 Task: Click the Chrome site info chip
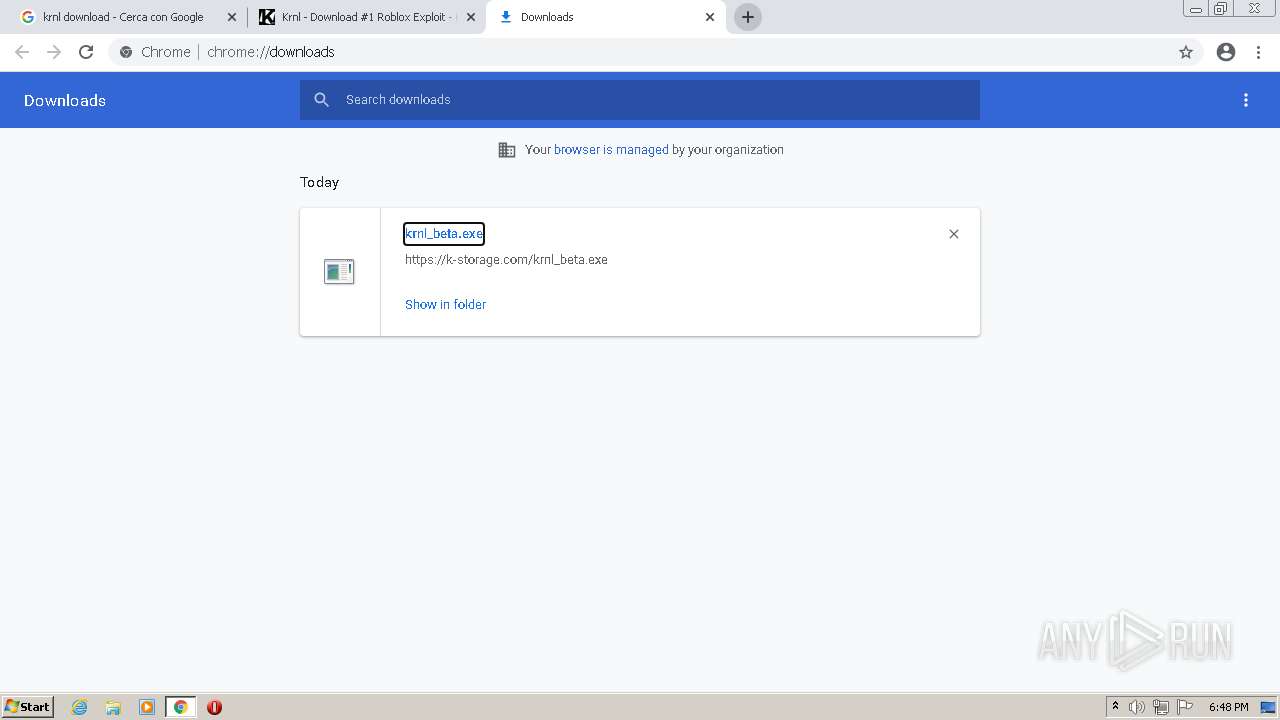(x=155, y=52)
